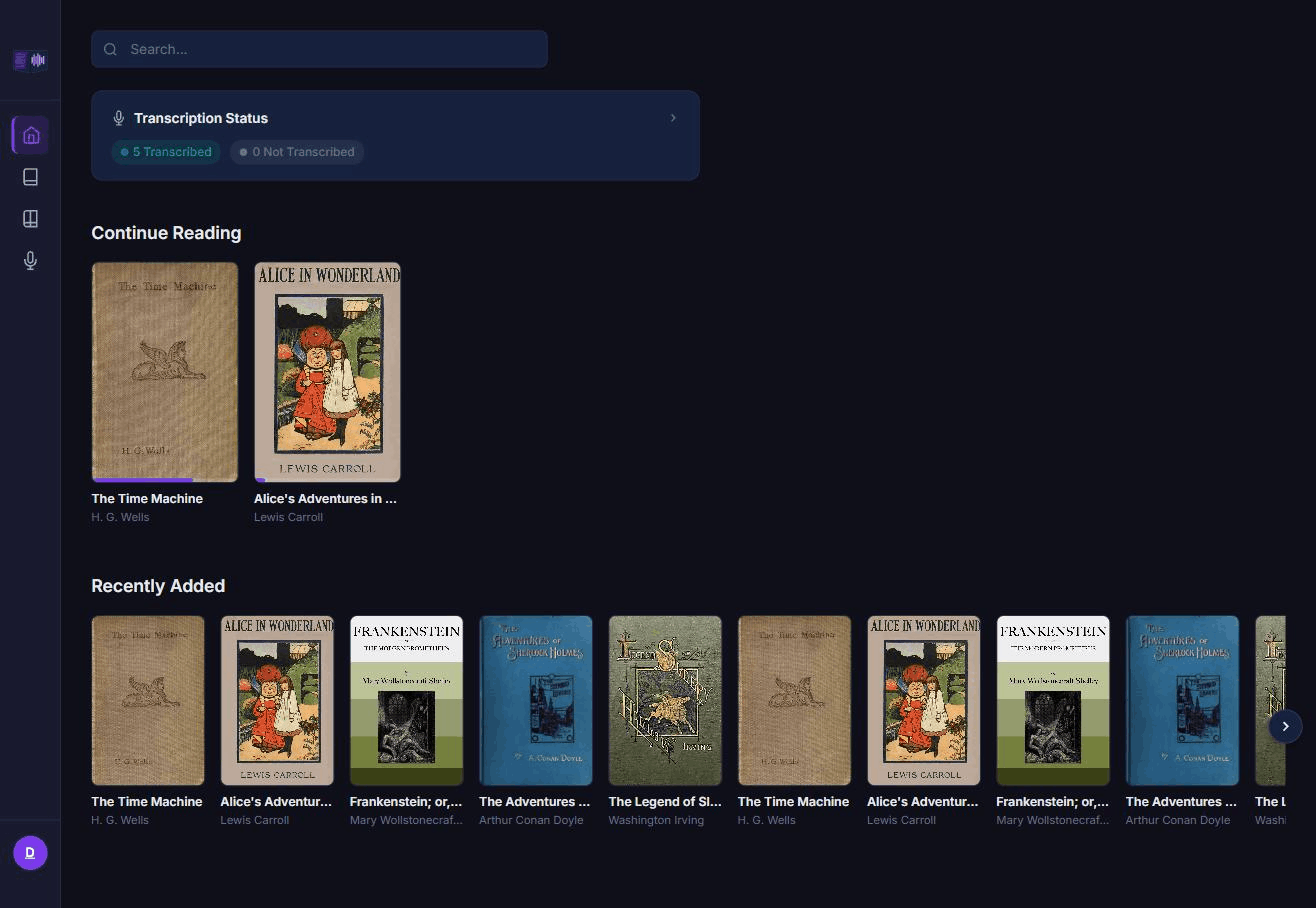Advance the Recently Added carousel with the right arrow
Image resolution: width=1316 pixels, height=908 pixels.
[1285, 726]
